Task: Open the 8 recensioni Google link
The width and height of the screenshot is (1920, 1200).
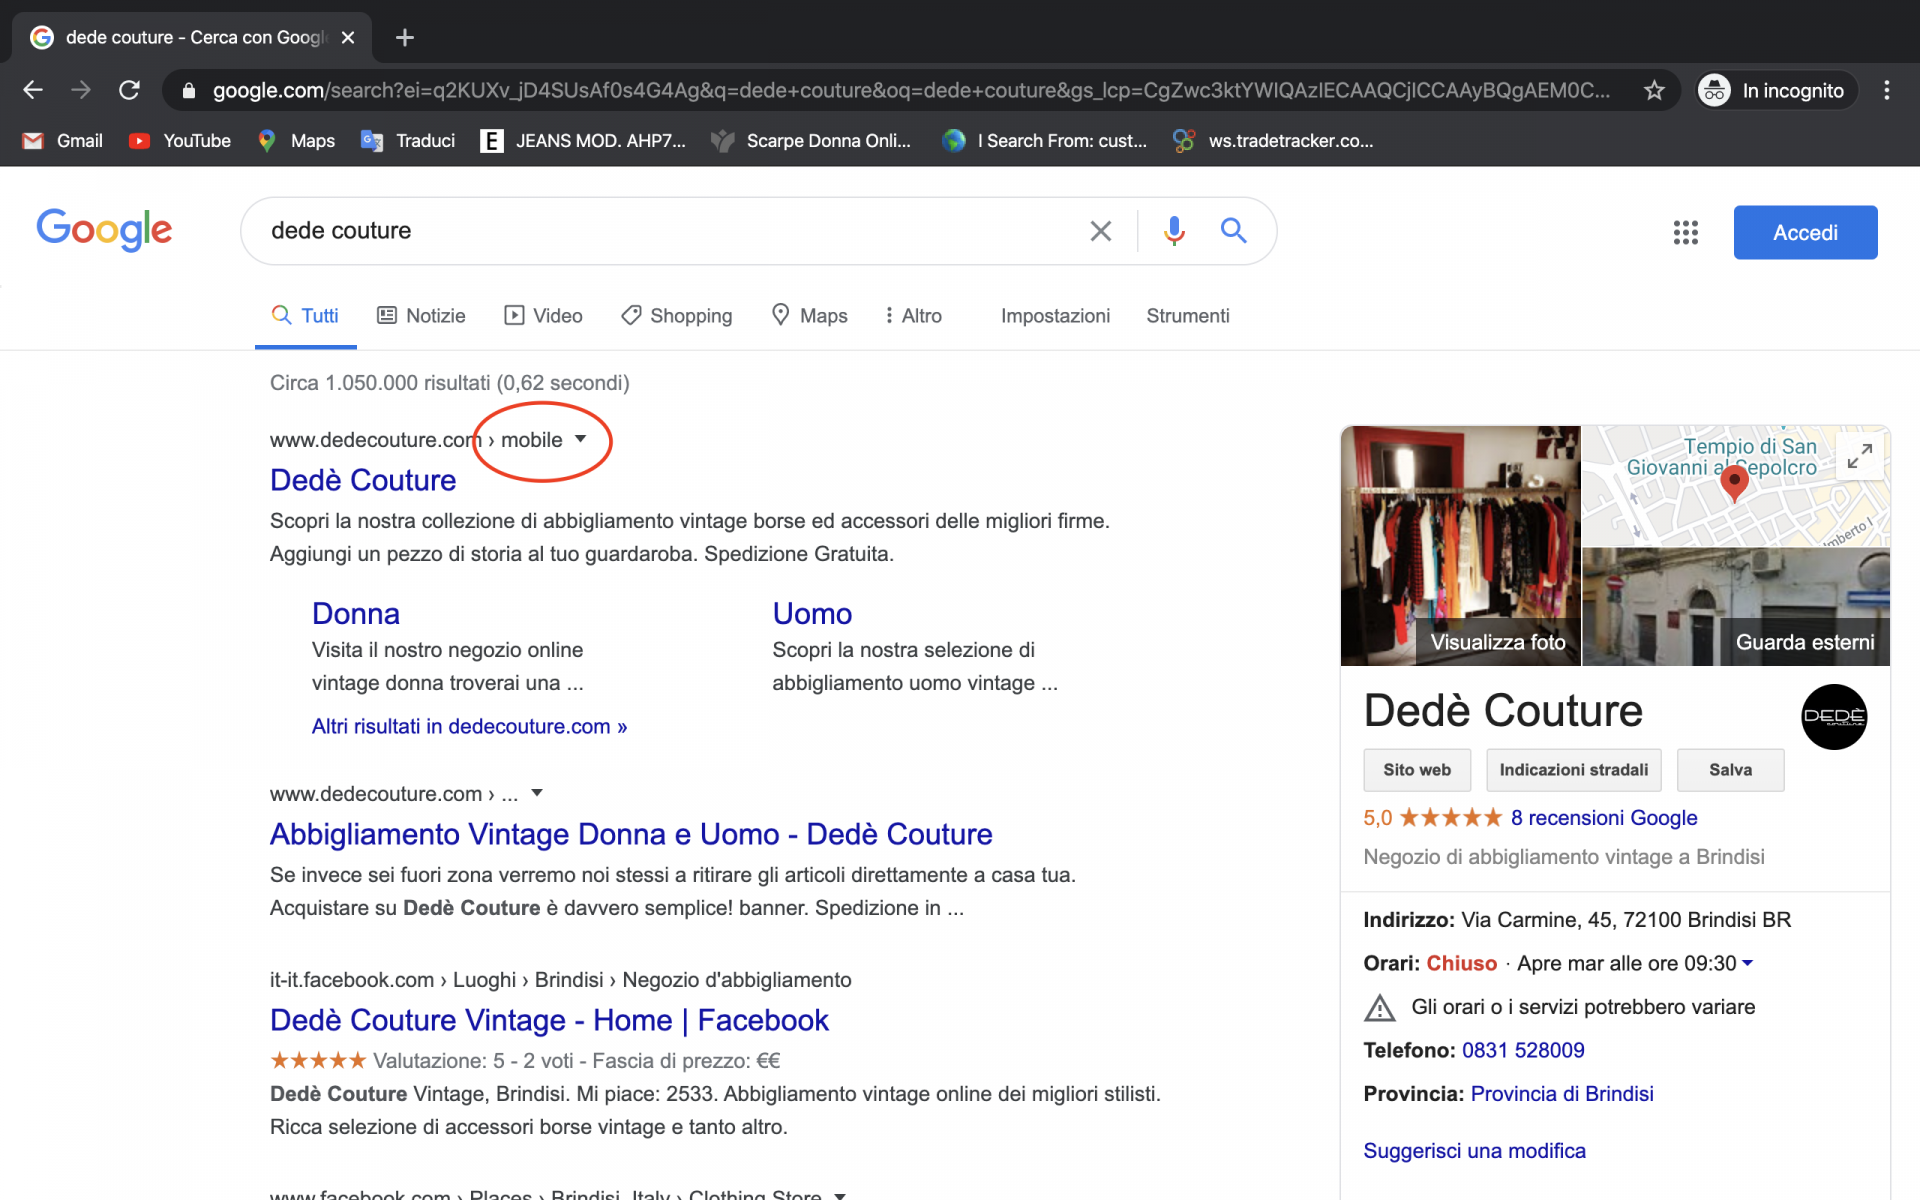Action: [1603, 818]
